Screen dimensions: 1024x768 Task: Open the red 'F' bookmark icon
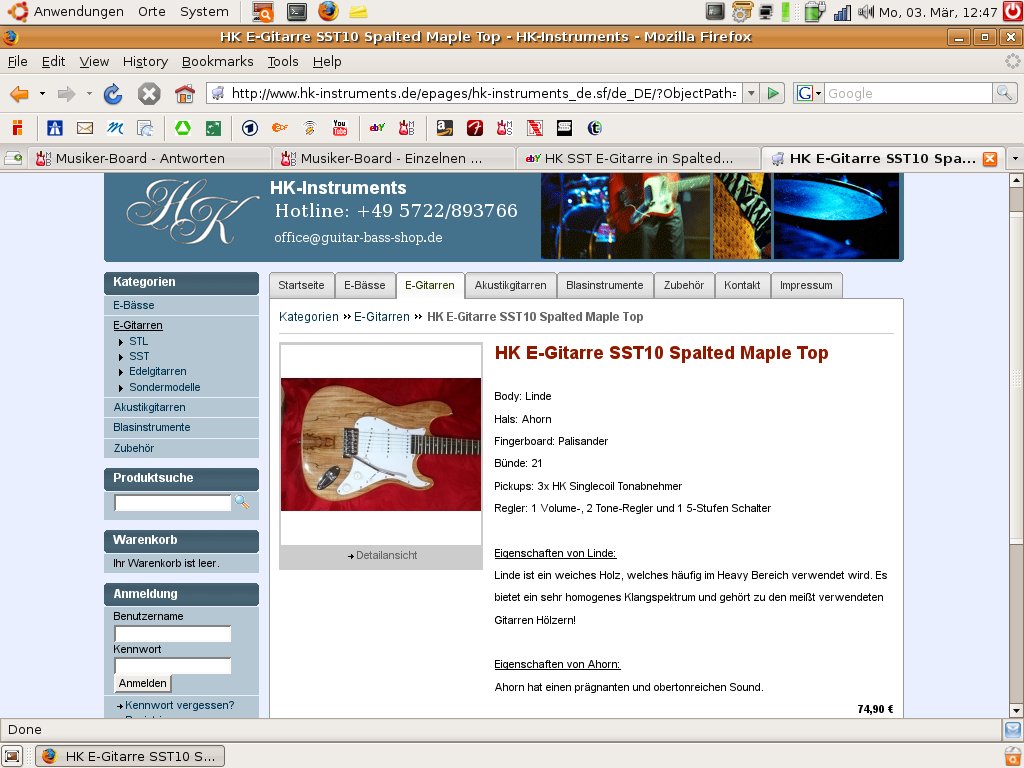point(475,128)
